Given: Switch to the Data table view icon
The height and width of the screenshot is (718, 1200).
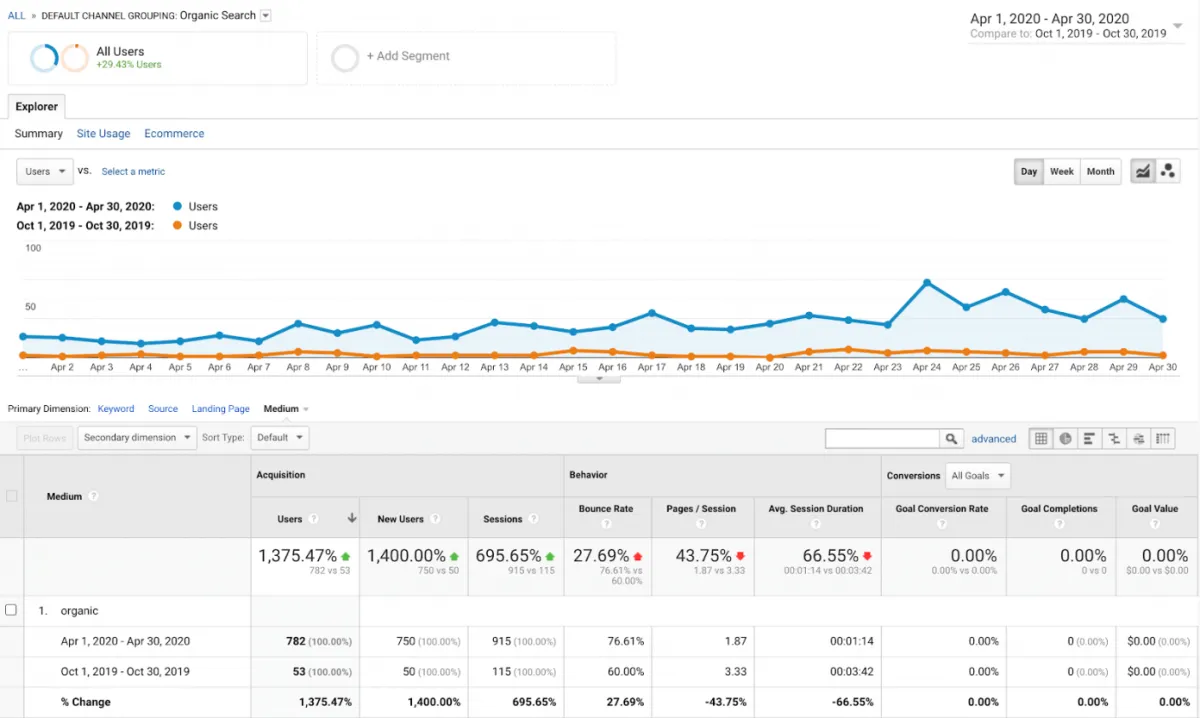Looking at the screenshot, I should click(1041, 438).
